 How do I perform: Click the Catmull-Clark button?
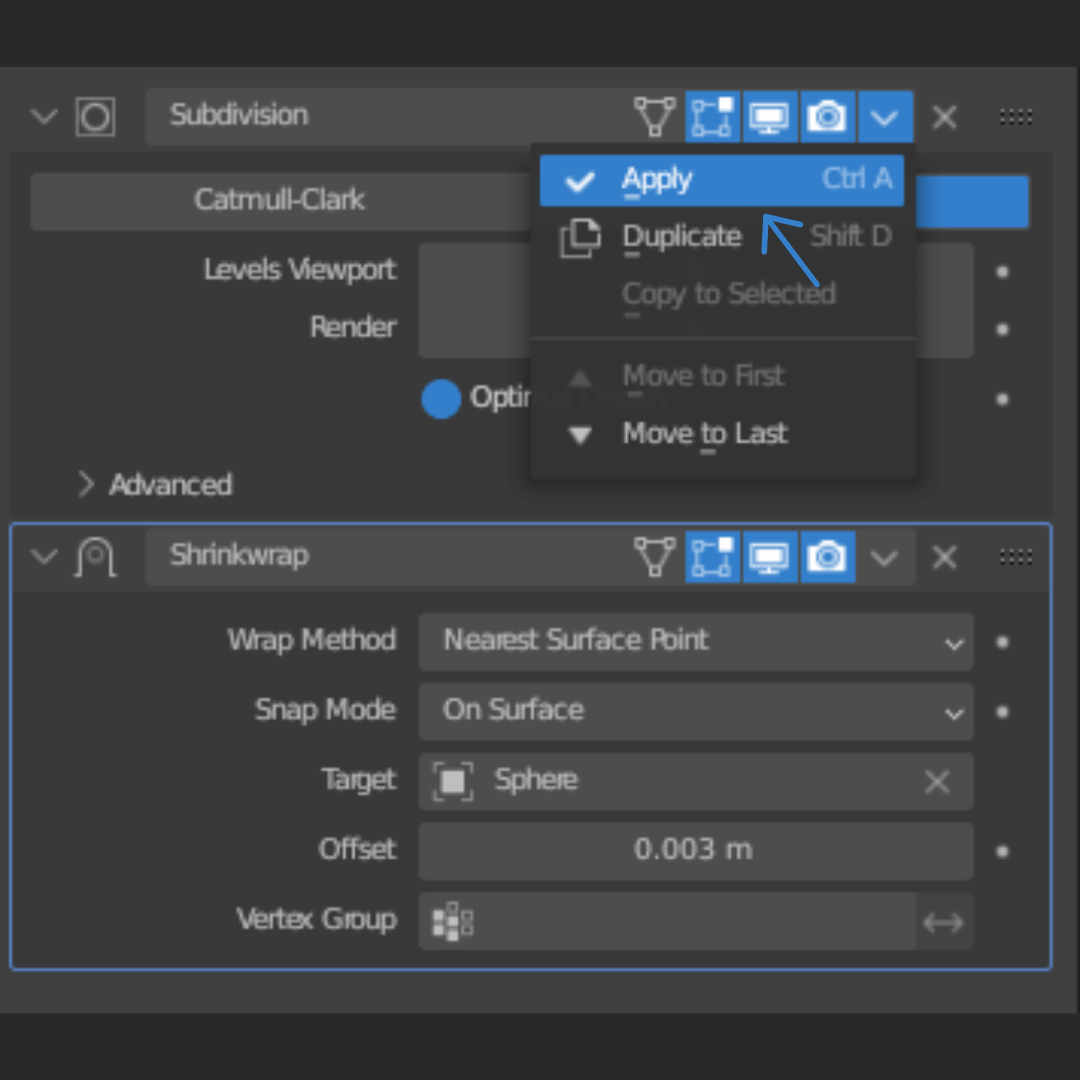[x=279, y=201]
